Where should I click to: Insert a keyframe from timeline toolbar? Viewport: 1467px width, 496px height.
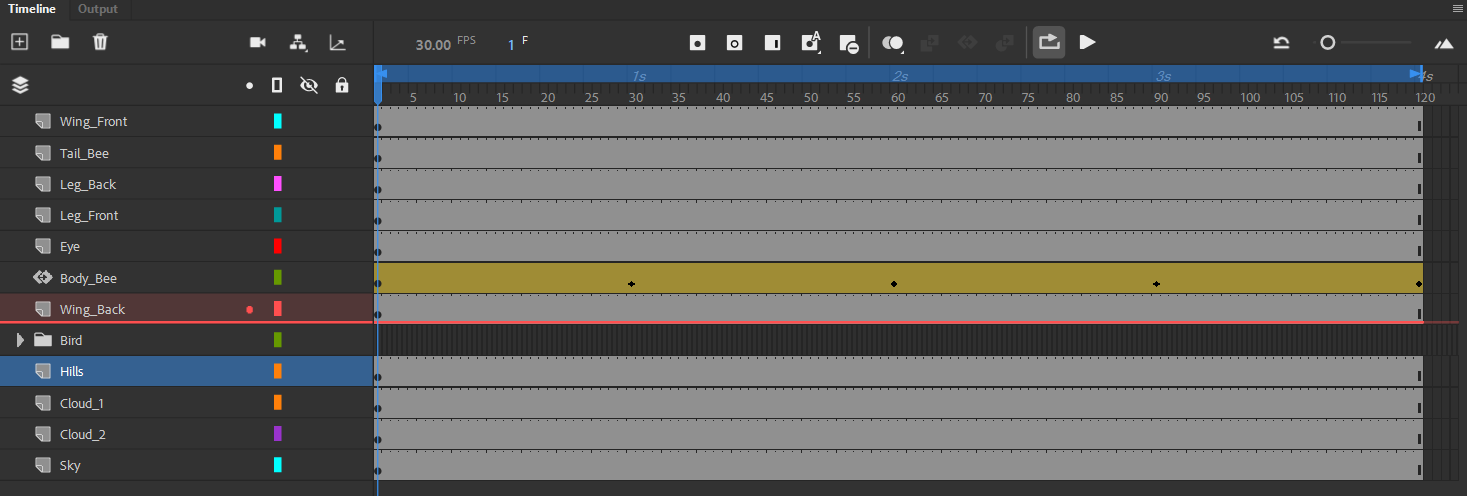(x=697, y=43)
